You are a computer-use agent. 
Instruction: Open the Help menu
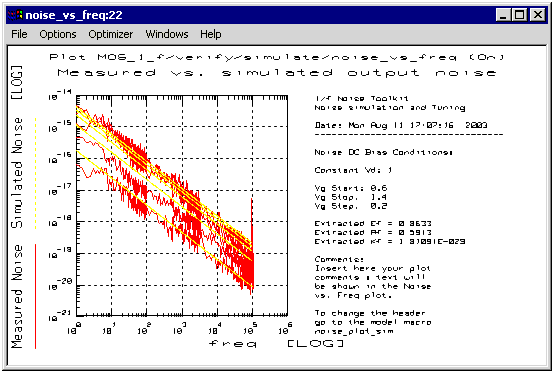[x=211, y=34]
